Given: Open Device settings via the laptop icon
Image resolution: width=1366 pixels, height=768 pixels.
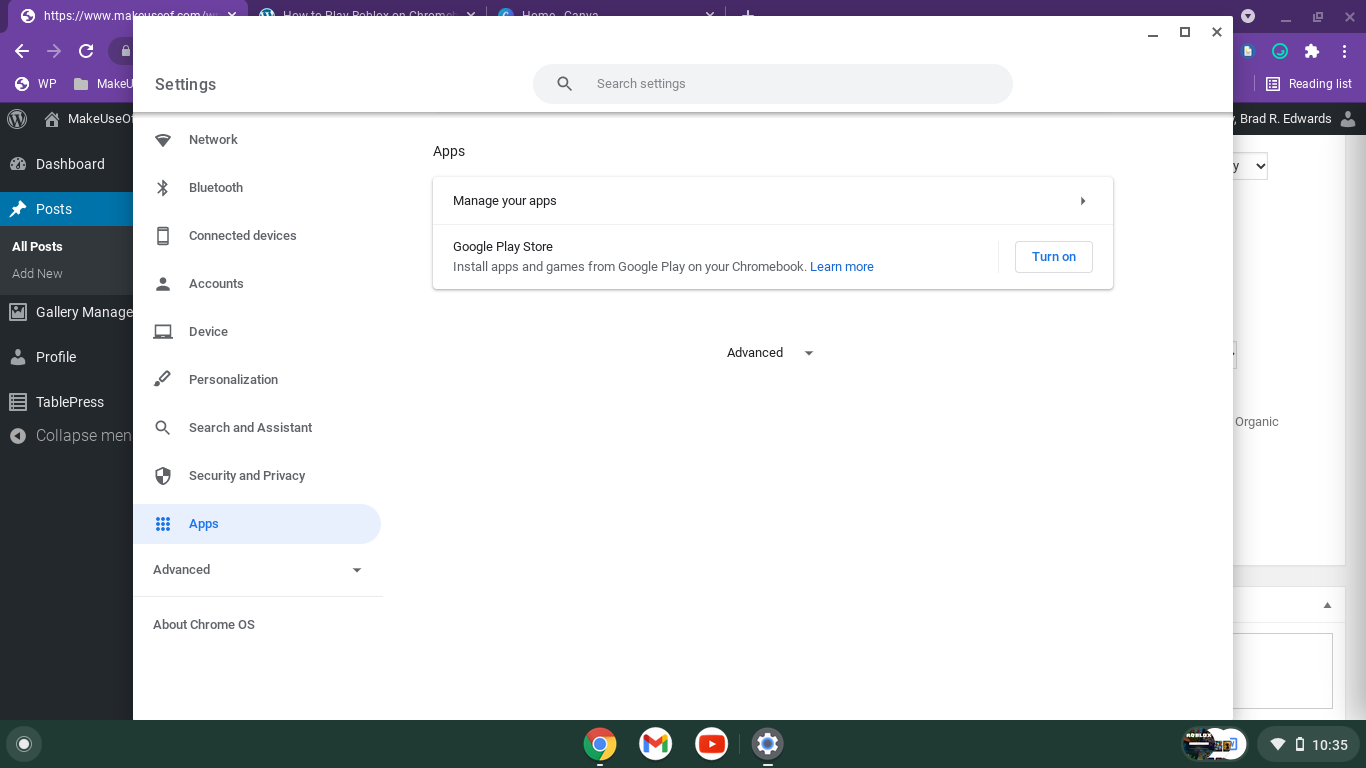Looking at the screenshot, I should pyautogui.click(x=163, y=331).
